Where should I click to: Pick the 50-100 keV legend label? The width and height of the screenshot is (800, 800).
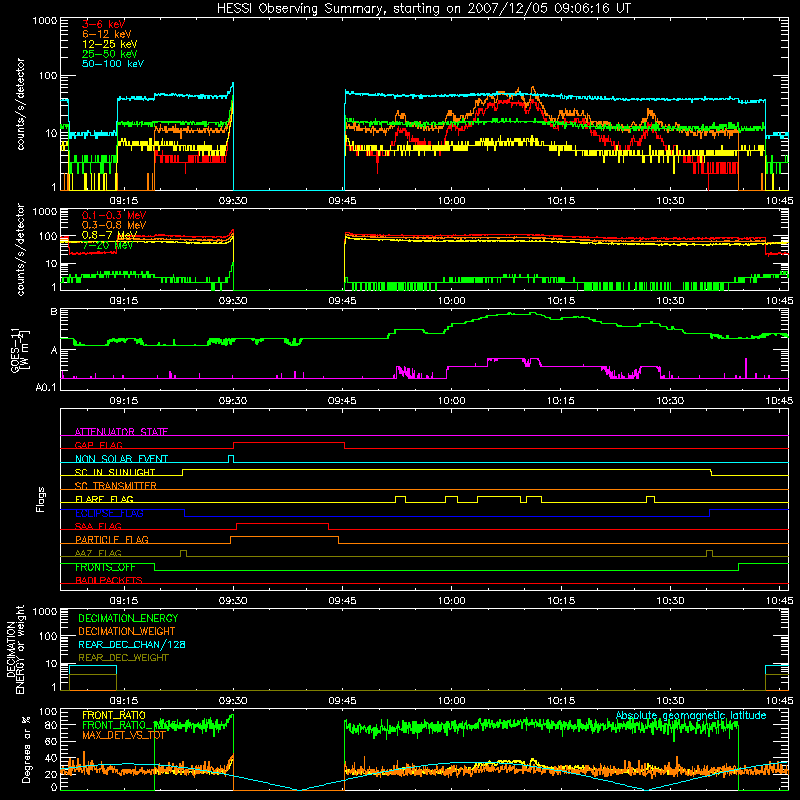tap(113, 64)
